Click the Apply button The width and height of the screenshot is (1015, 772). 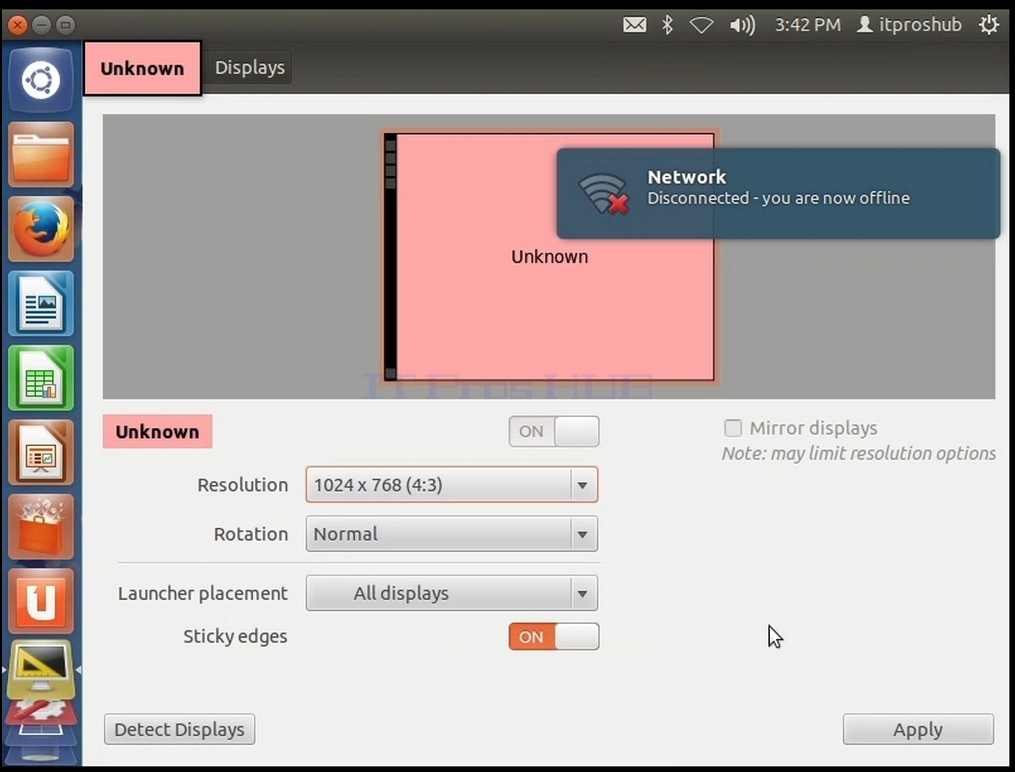(918, 729)
